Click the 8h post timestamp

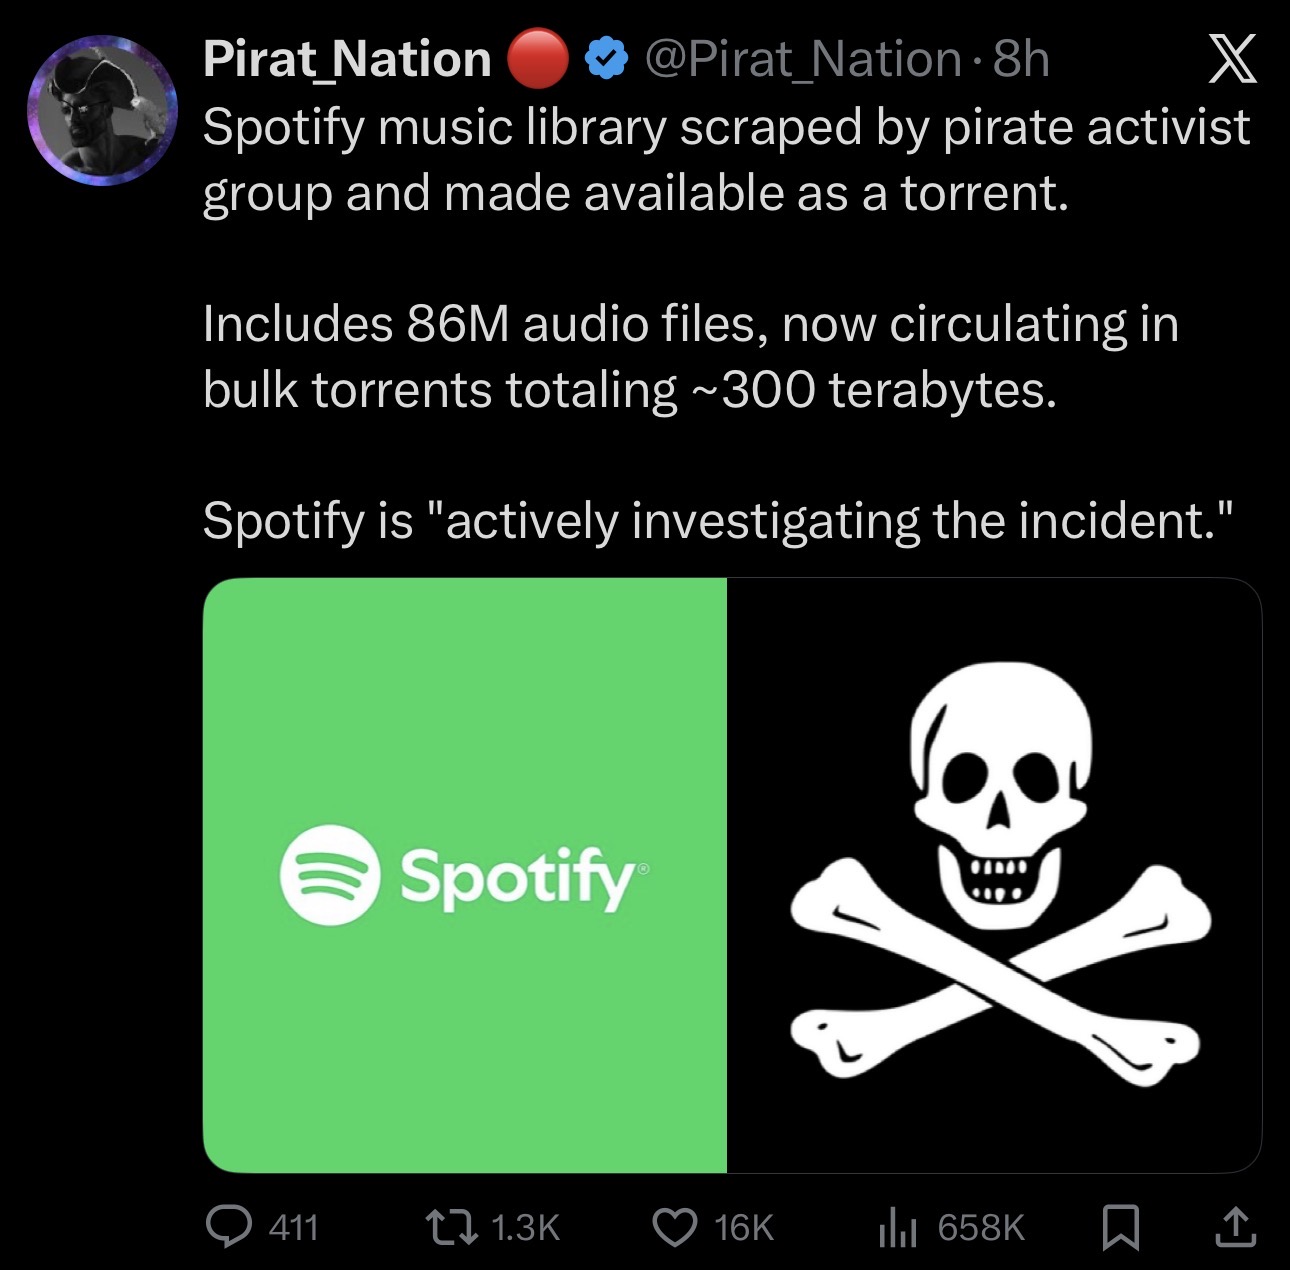tap(1021, 59)
